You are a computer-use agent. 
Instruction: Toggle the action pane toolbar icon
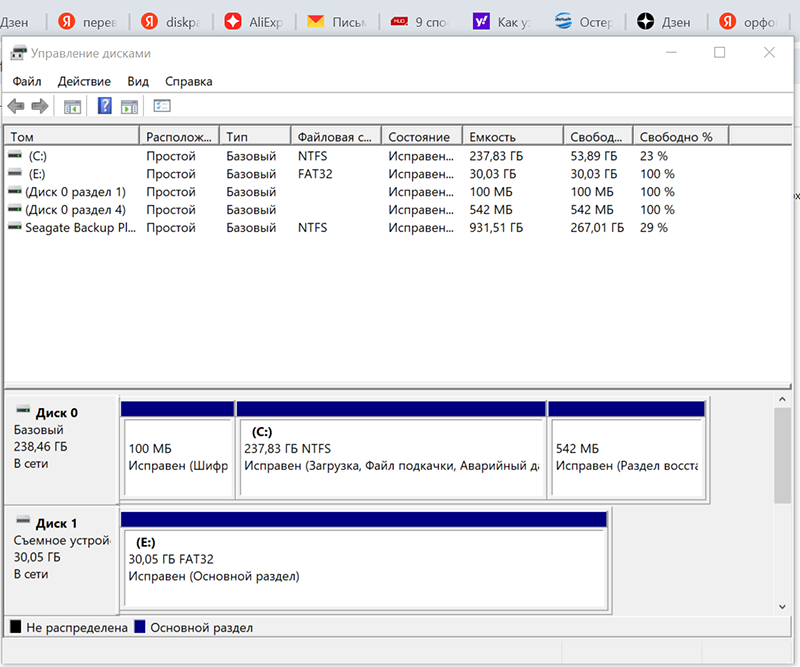pos(129,107)
